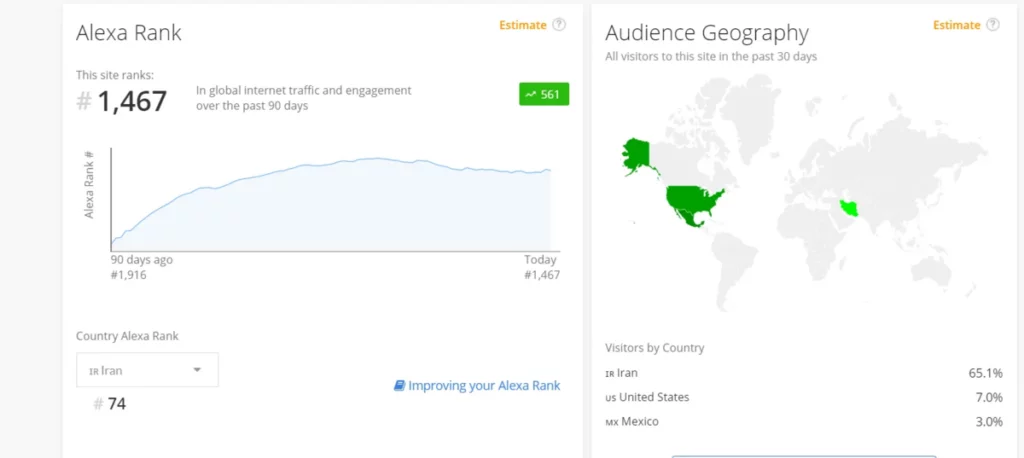
Task: Click the Audience Geography heading
Action: tap(706, 32)
